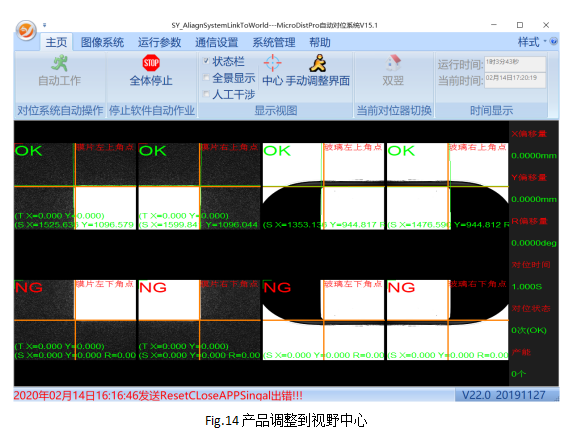Click the 自动工作 running man icon
This screenshot has height=434, width=573.
[x=59, y=63]
